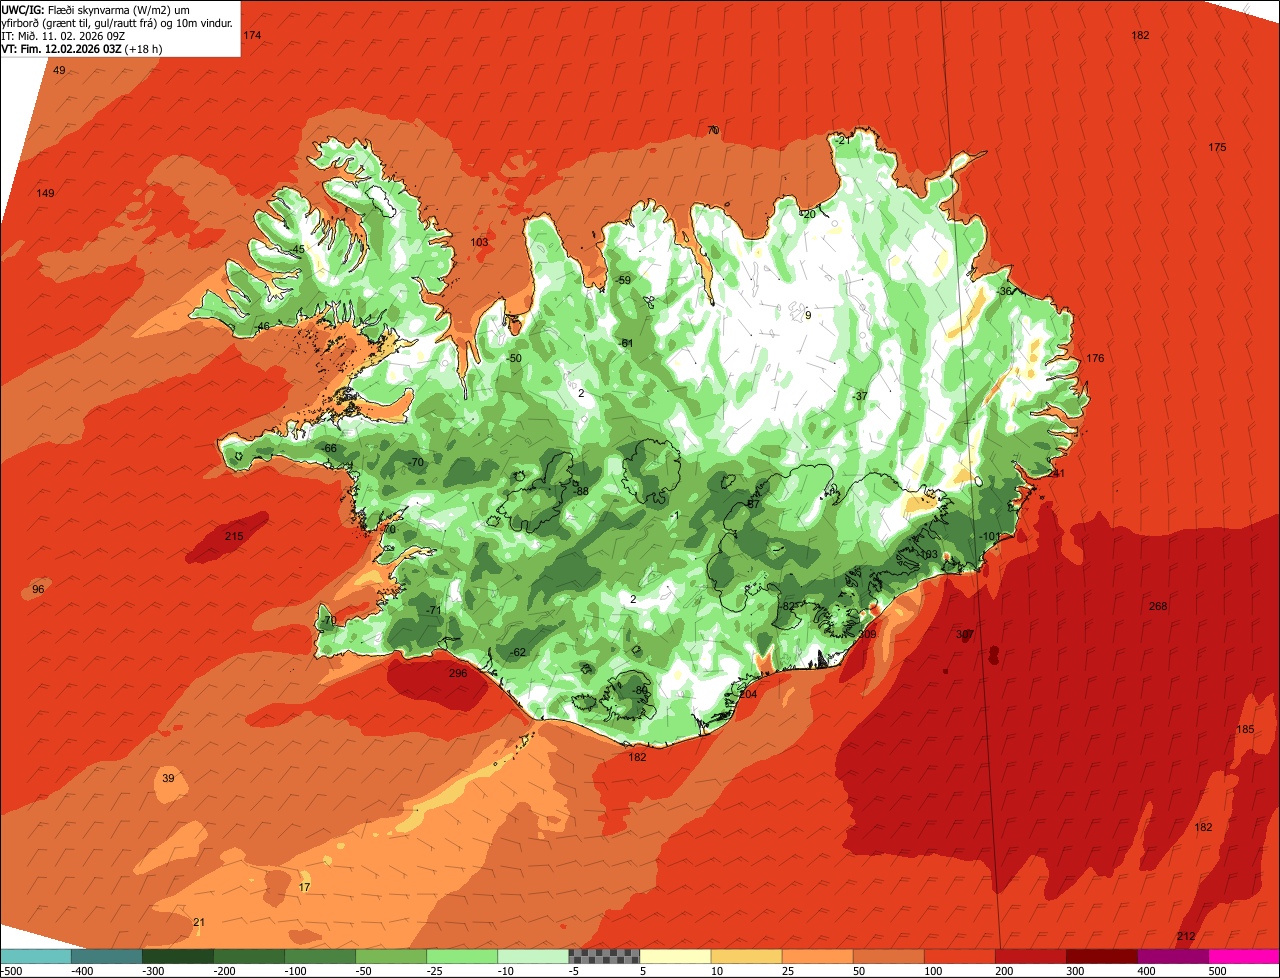The image size is (1280, 978).
Task: Click the legend swatch between 25 and 50
Action: [817, 956]
